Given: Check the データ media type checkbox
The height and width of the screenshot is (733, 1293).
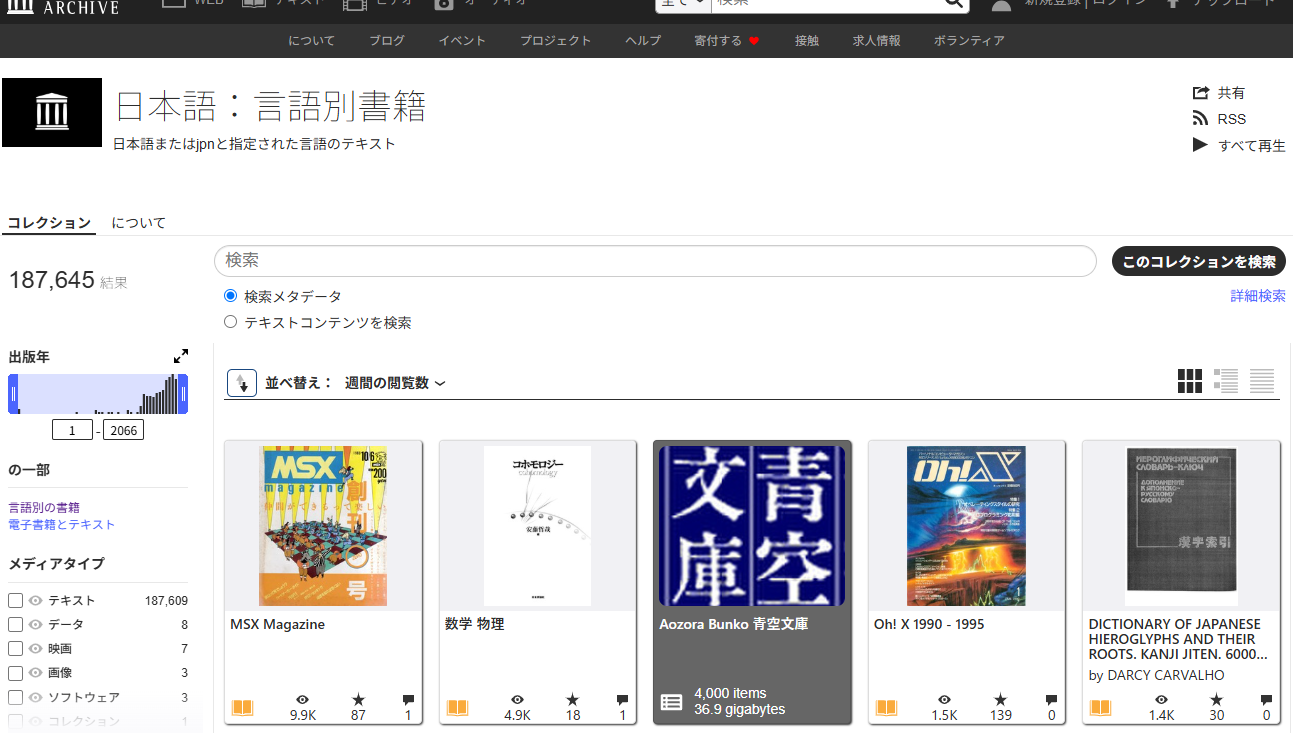Looking at the screenshot, I should 15,624.
